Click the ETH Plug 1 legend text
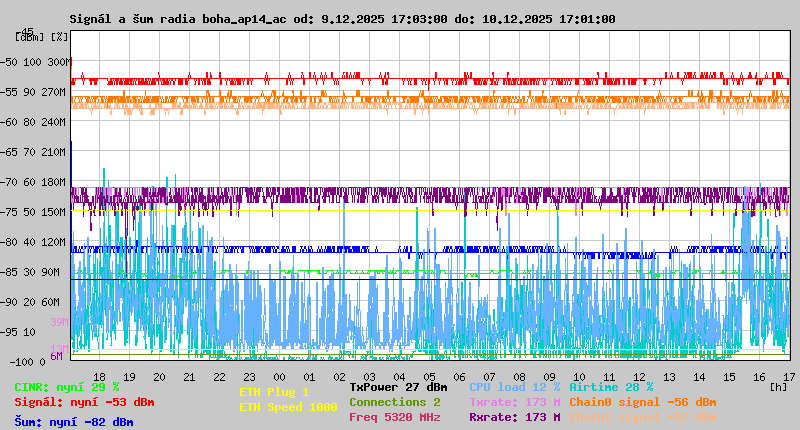The image size is (800, 430). [x=274, y=392]
